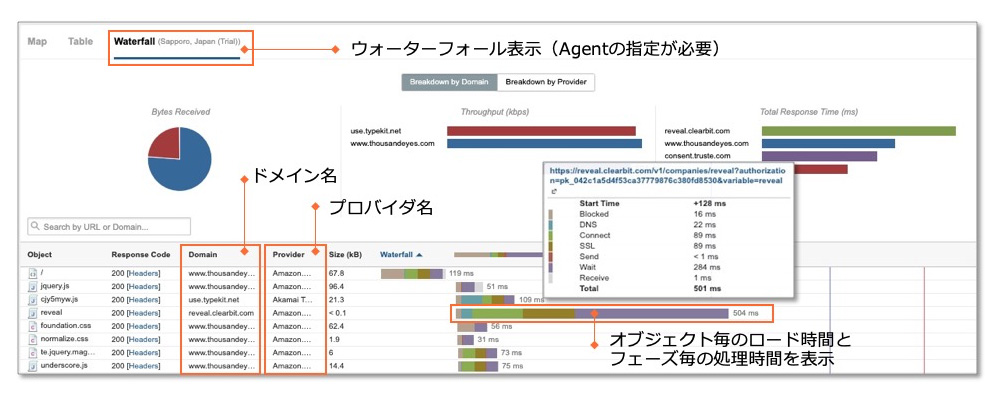
Task: Click the foundation.css file icon
Action: (32, 326)
